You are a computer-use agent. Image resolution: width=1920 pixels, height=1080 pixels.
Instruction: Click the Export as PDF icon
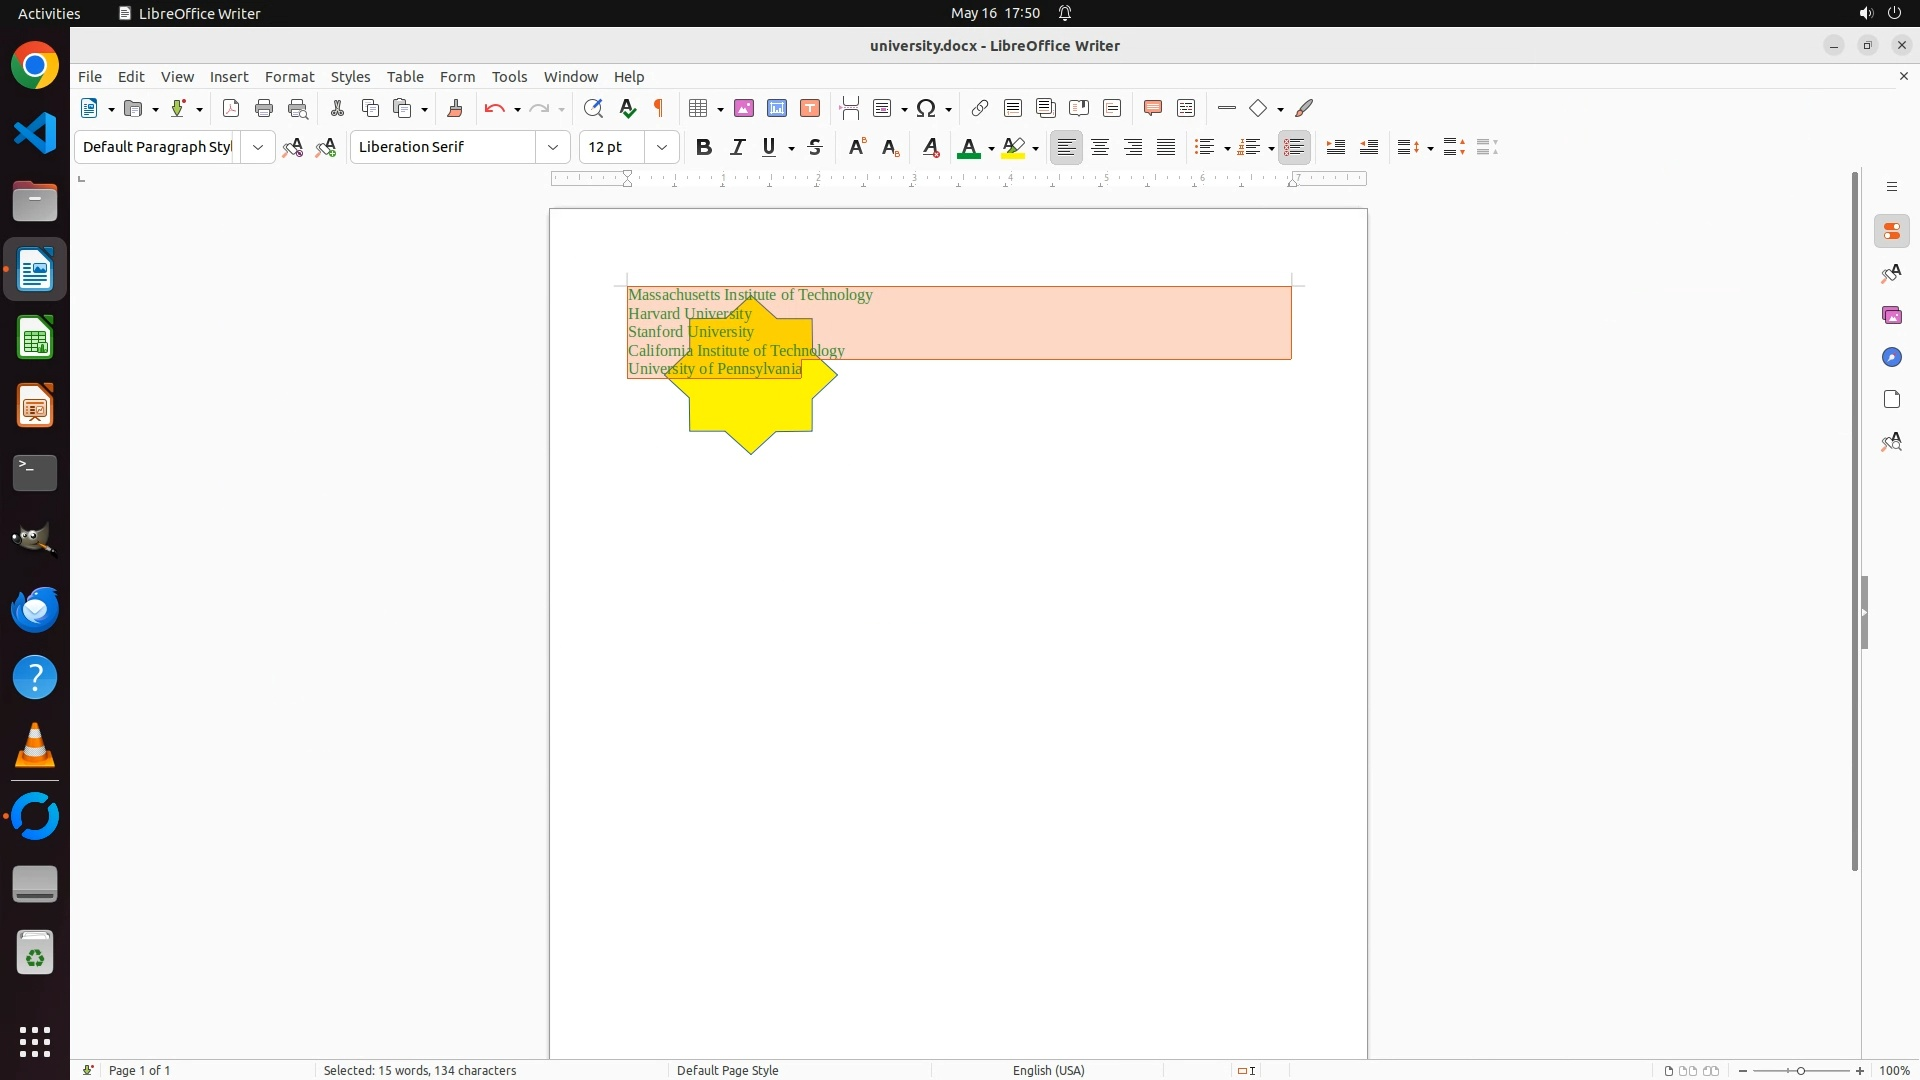click(231, 109)
